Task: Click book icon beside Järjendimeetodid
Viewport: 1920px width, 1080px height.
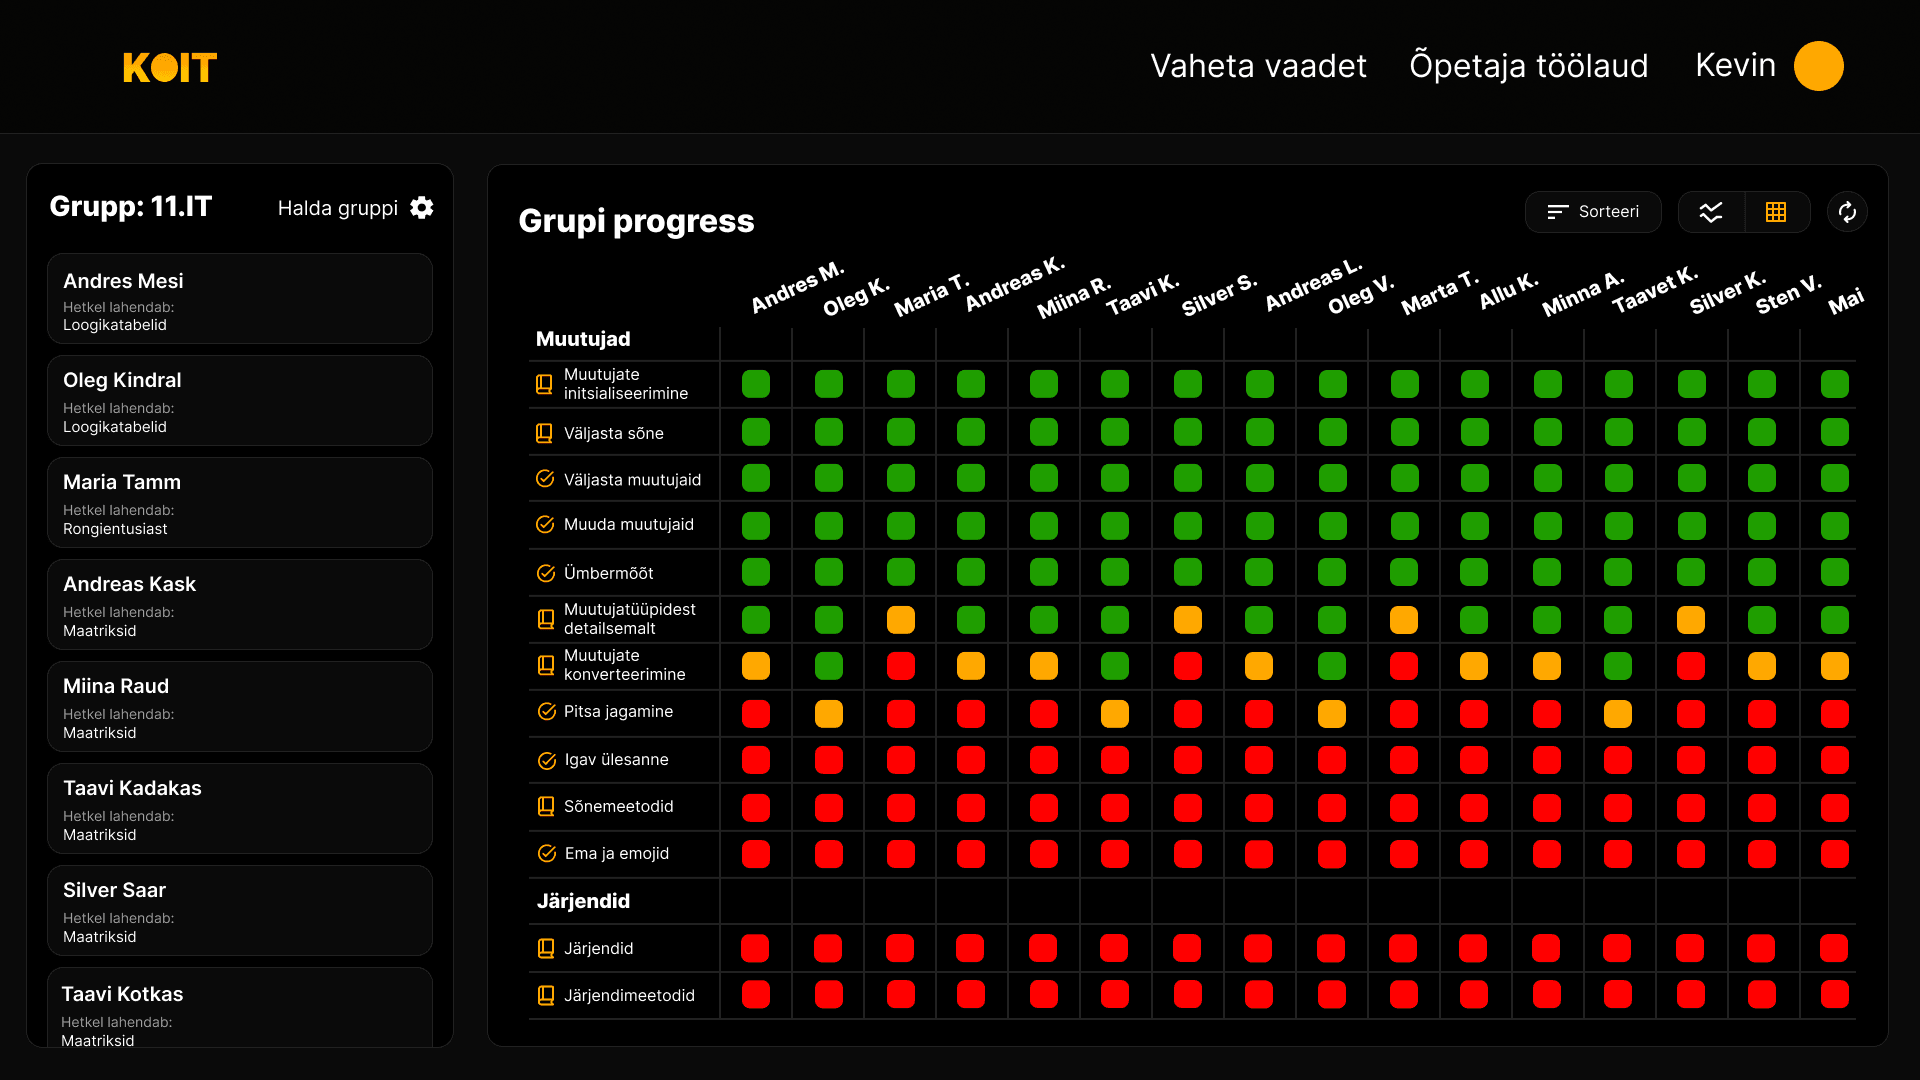Action: 546,995
